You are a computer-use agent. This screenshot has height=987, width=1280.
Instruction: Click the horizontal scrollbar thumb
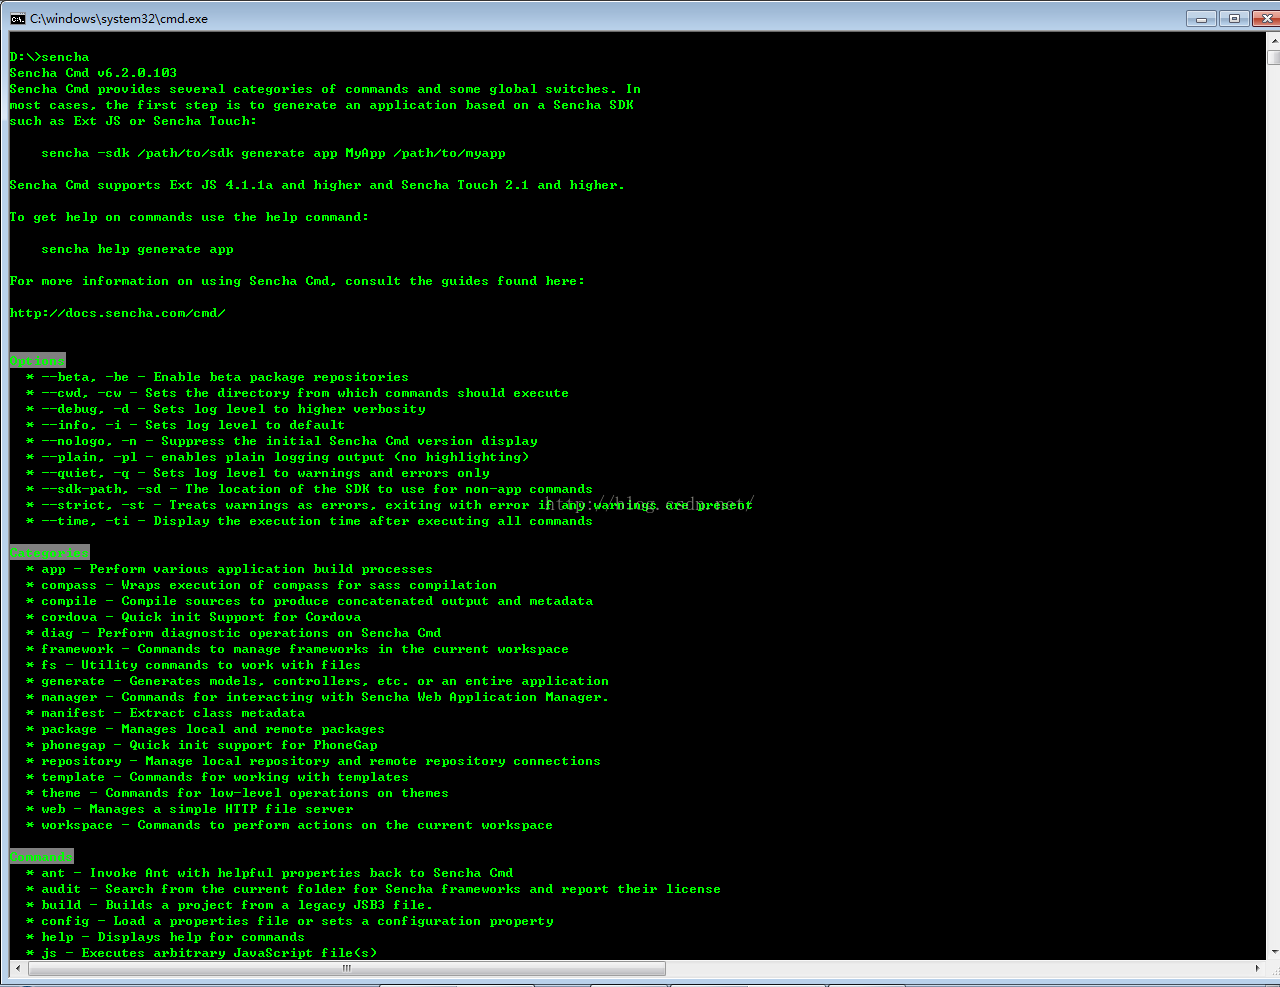click(346, 968)
